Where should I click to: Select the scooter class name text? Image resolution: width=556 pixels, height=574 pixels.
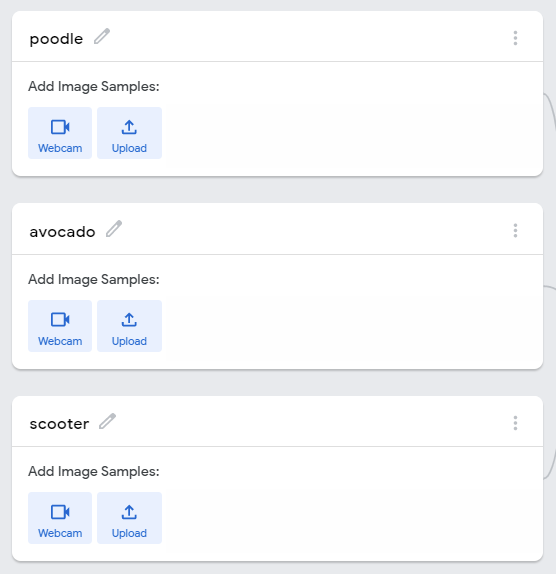(x=59, y=424)
